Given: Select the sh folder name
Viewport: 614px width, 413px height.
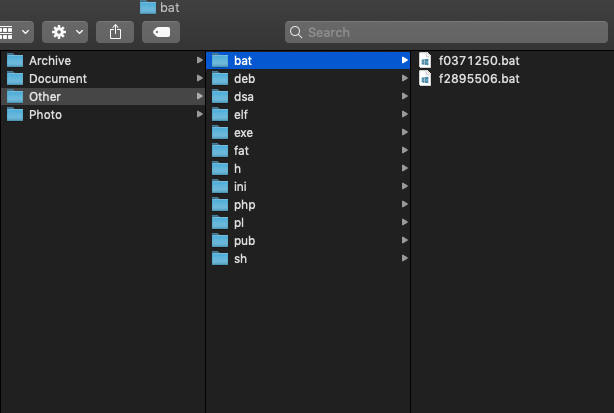Looking at the screenshot, I should [240, 259].
